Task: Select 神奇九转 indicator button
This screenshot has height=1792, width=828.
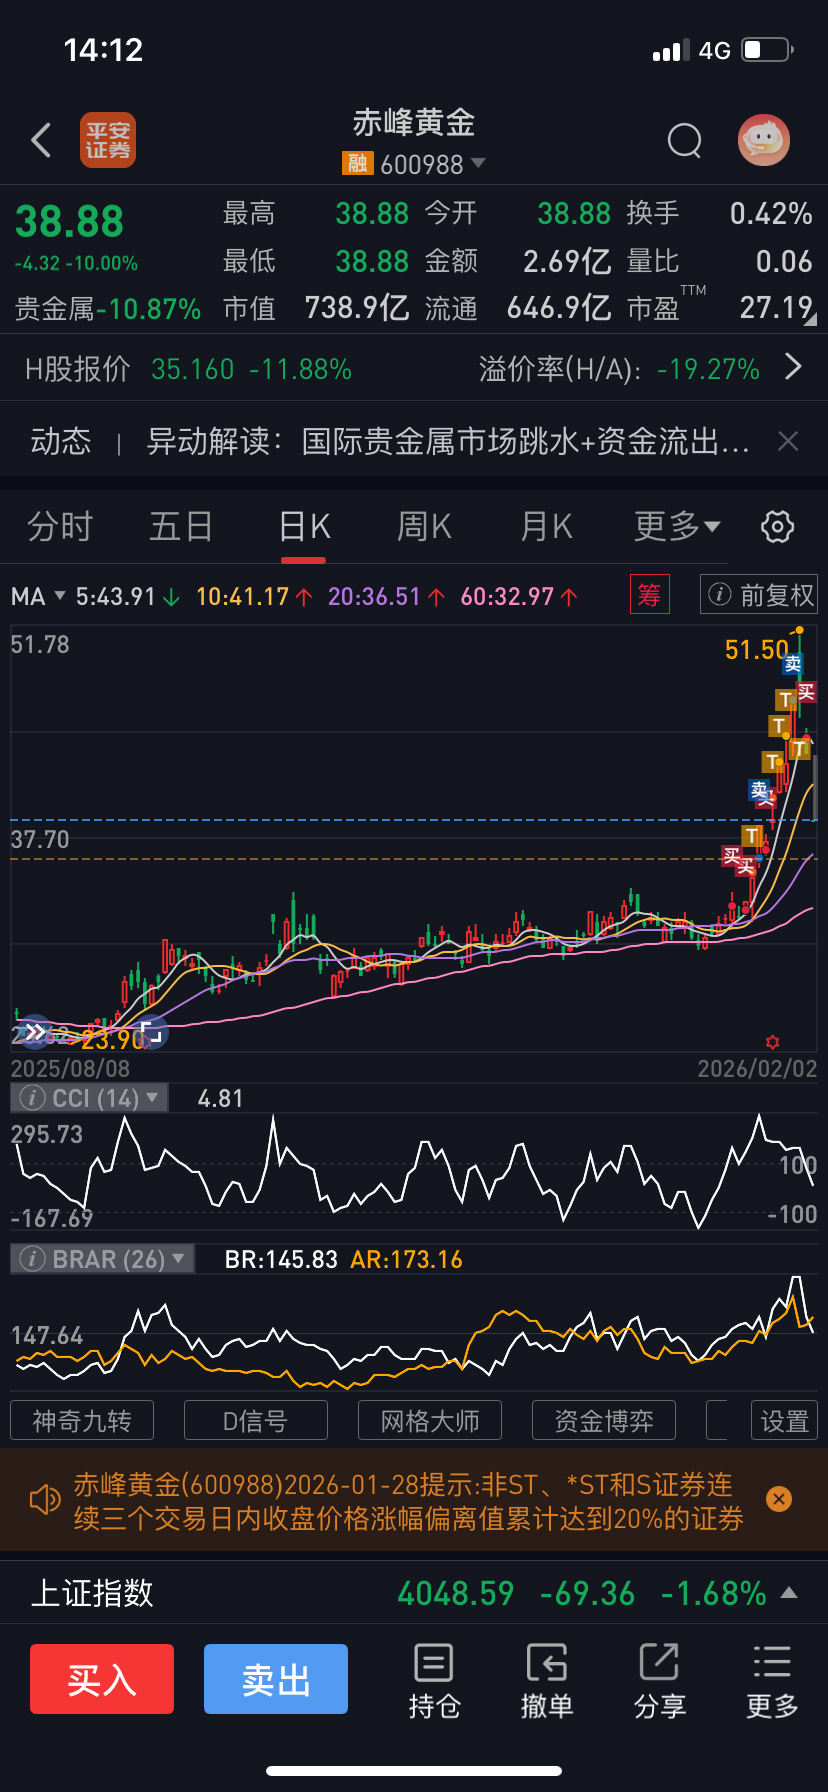Action: tap(82, 1420)
